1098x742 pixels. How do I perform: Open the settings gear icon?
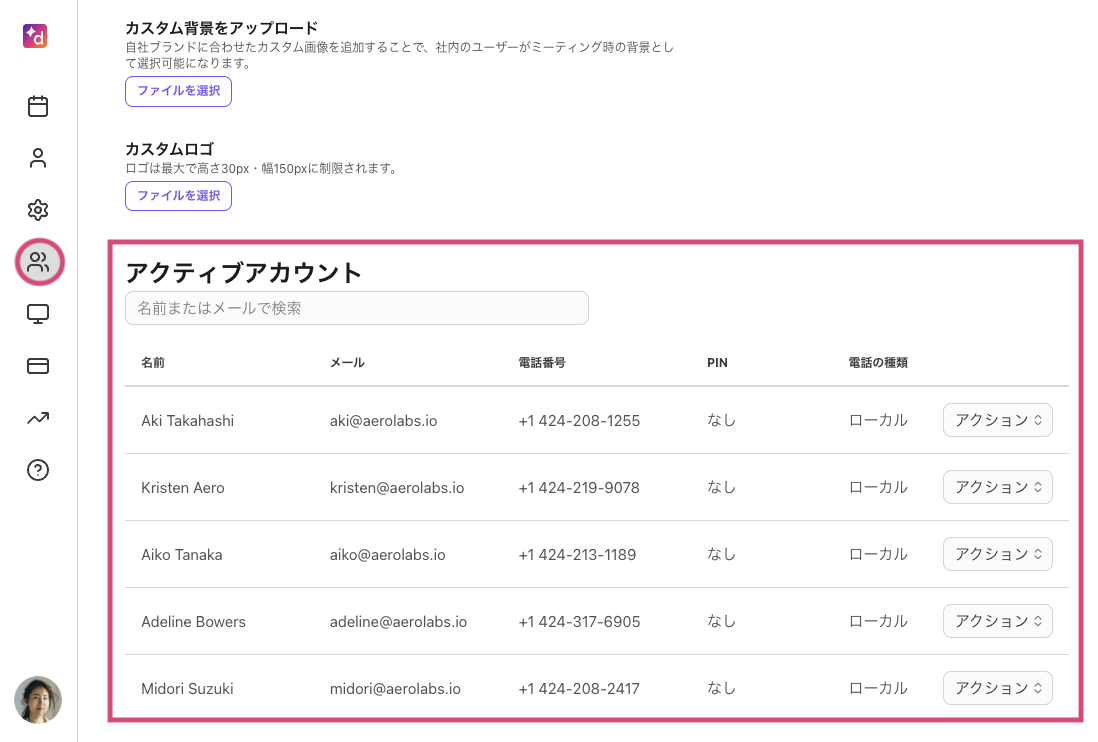[x=38, y=210]
